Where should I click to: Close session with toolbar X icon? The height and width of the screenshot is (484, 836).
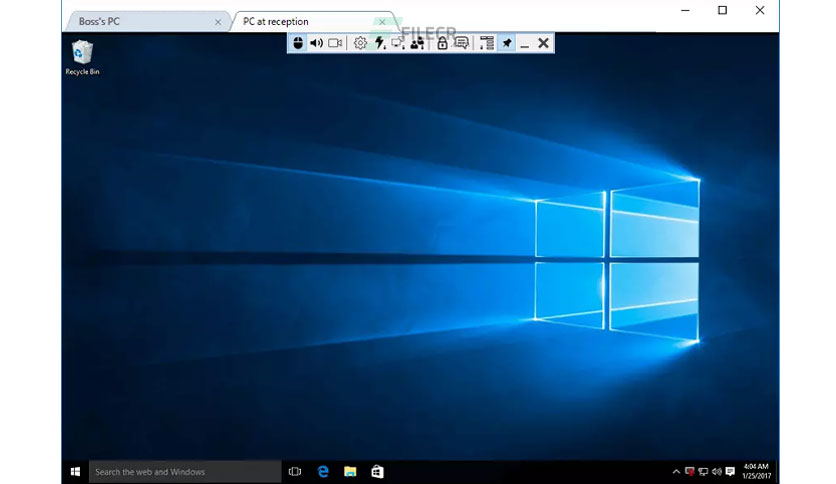(x=543, y=43)
